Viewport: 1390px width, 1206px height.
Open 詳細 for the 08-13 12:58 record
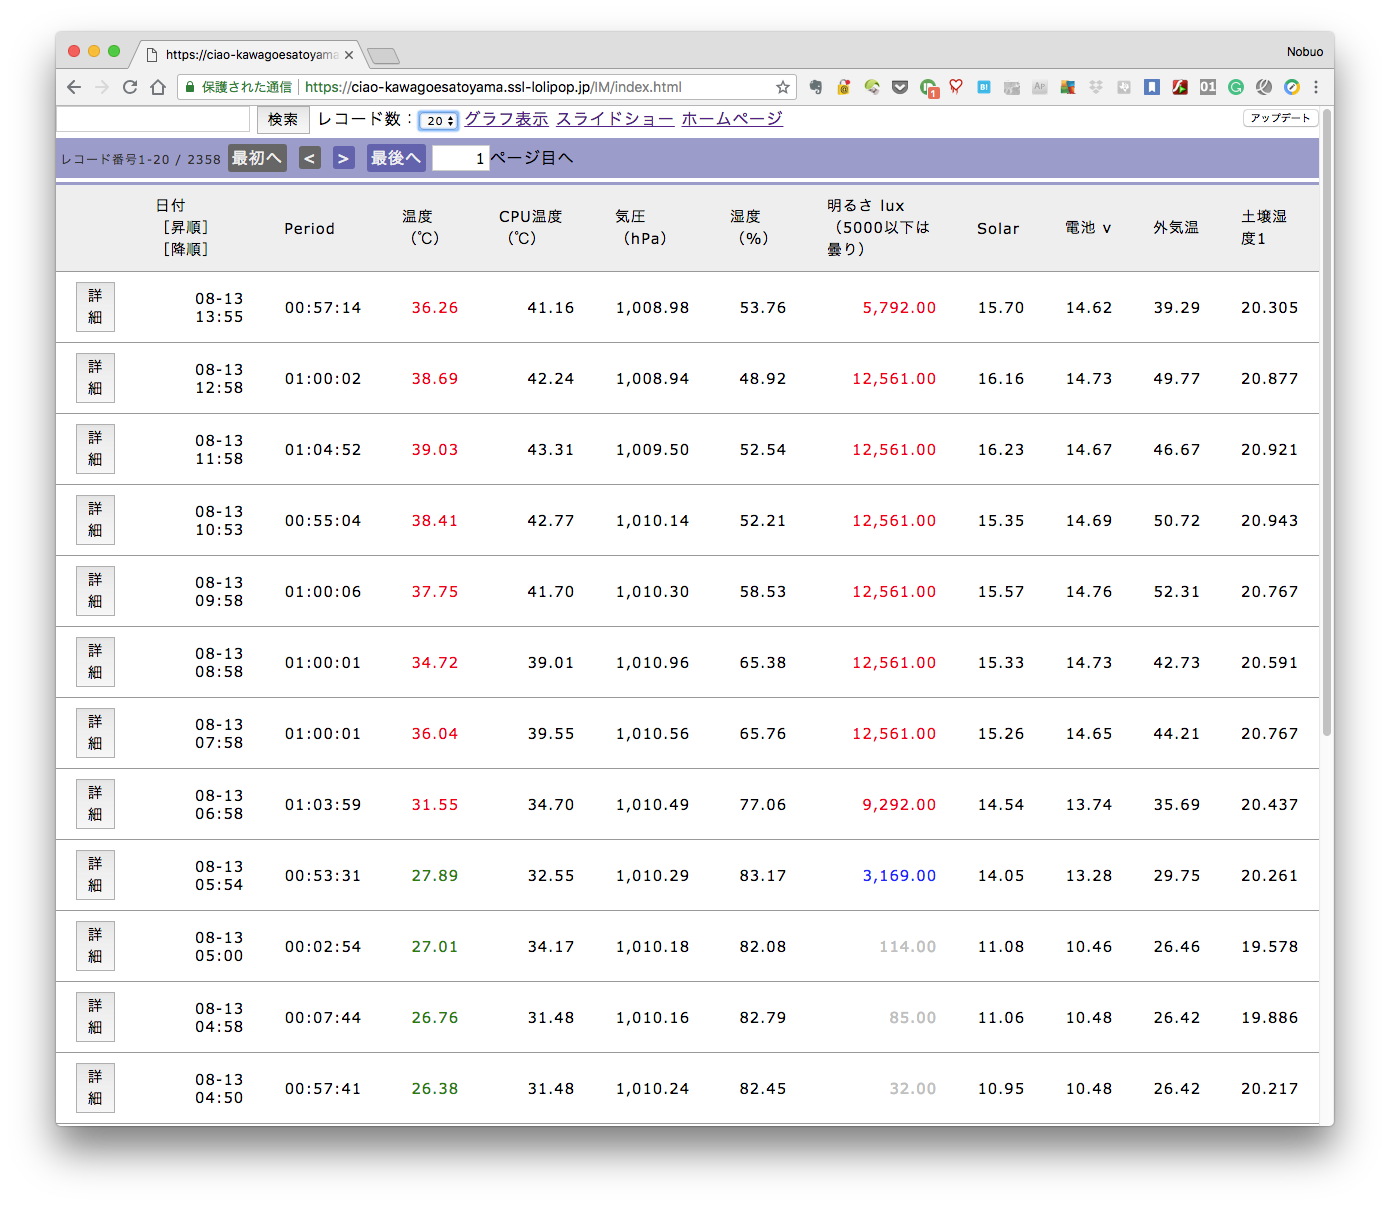(x=95, y=378)
